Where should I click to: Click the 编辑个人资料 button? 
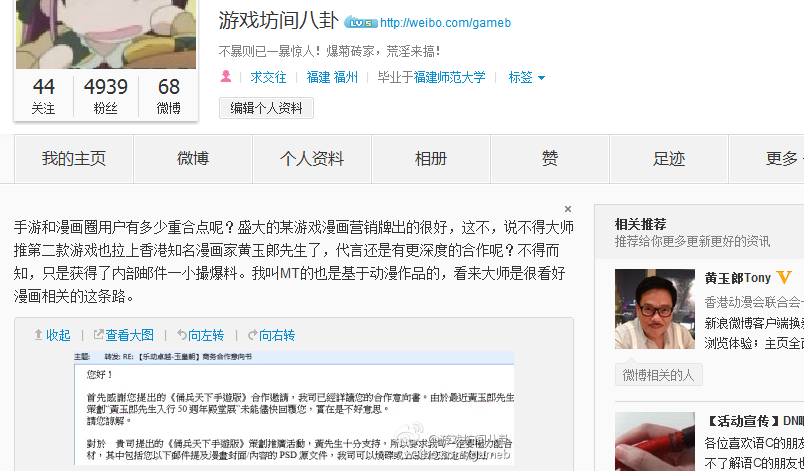pyautogui.click(x=266, y=108)
